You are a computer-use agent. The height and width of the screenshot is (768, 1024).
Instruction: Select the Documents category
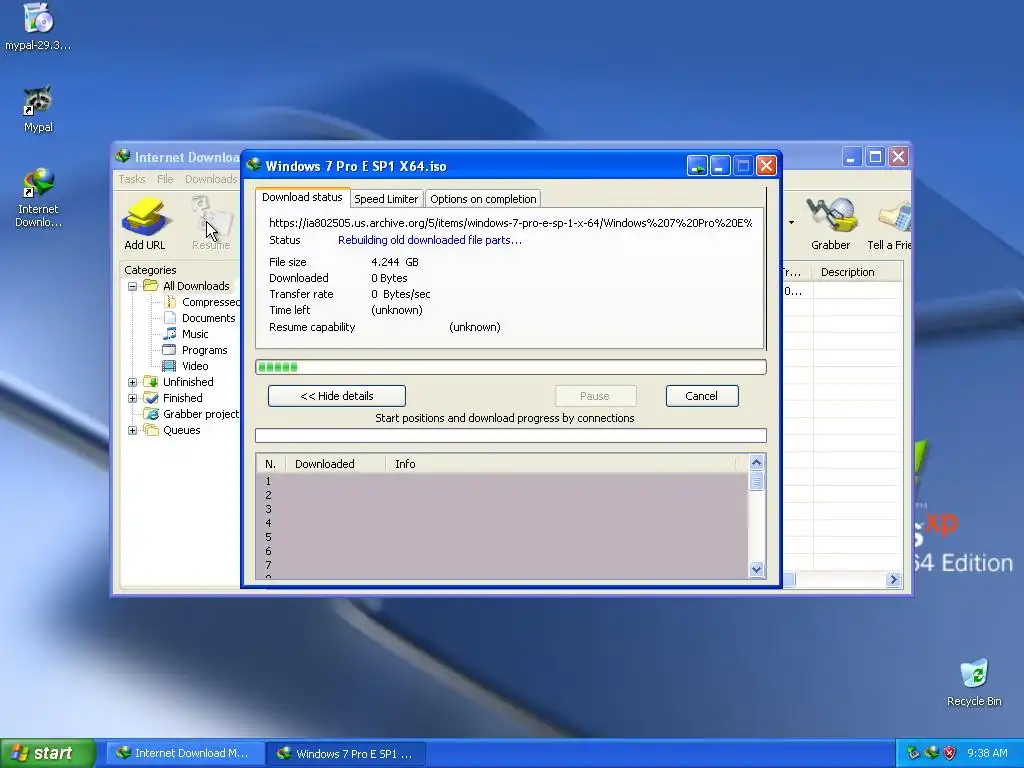(x=200, y=318)
